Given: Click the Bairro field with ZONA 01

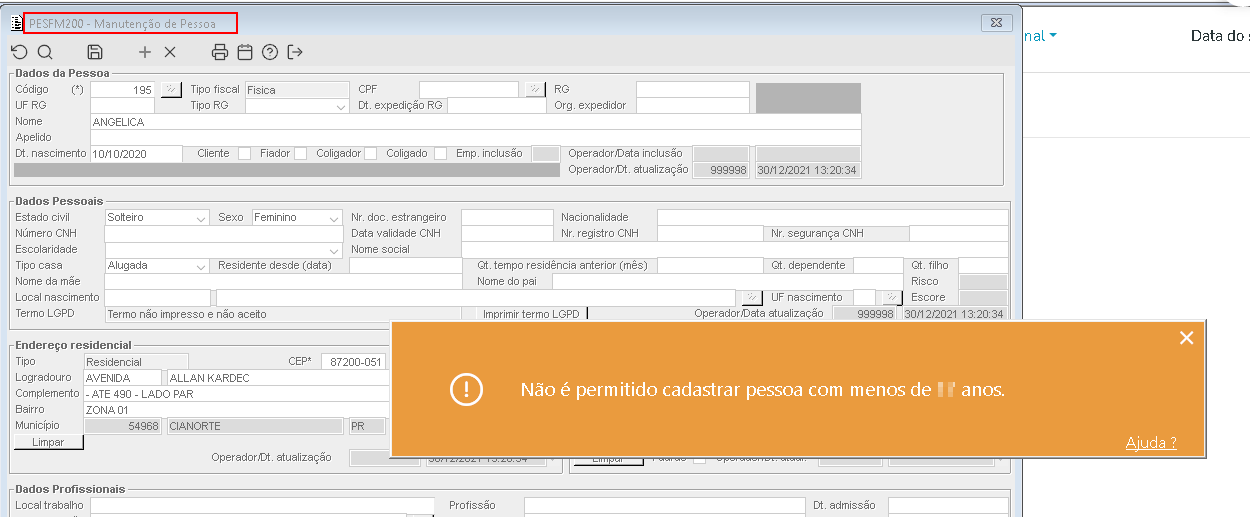Looking at the screenshot, I should pos(236,410).
